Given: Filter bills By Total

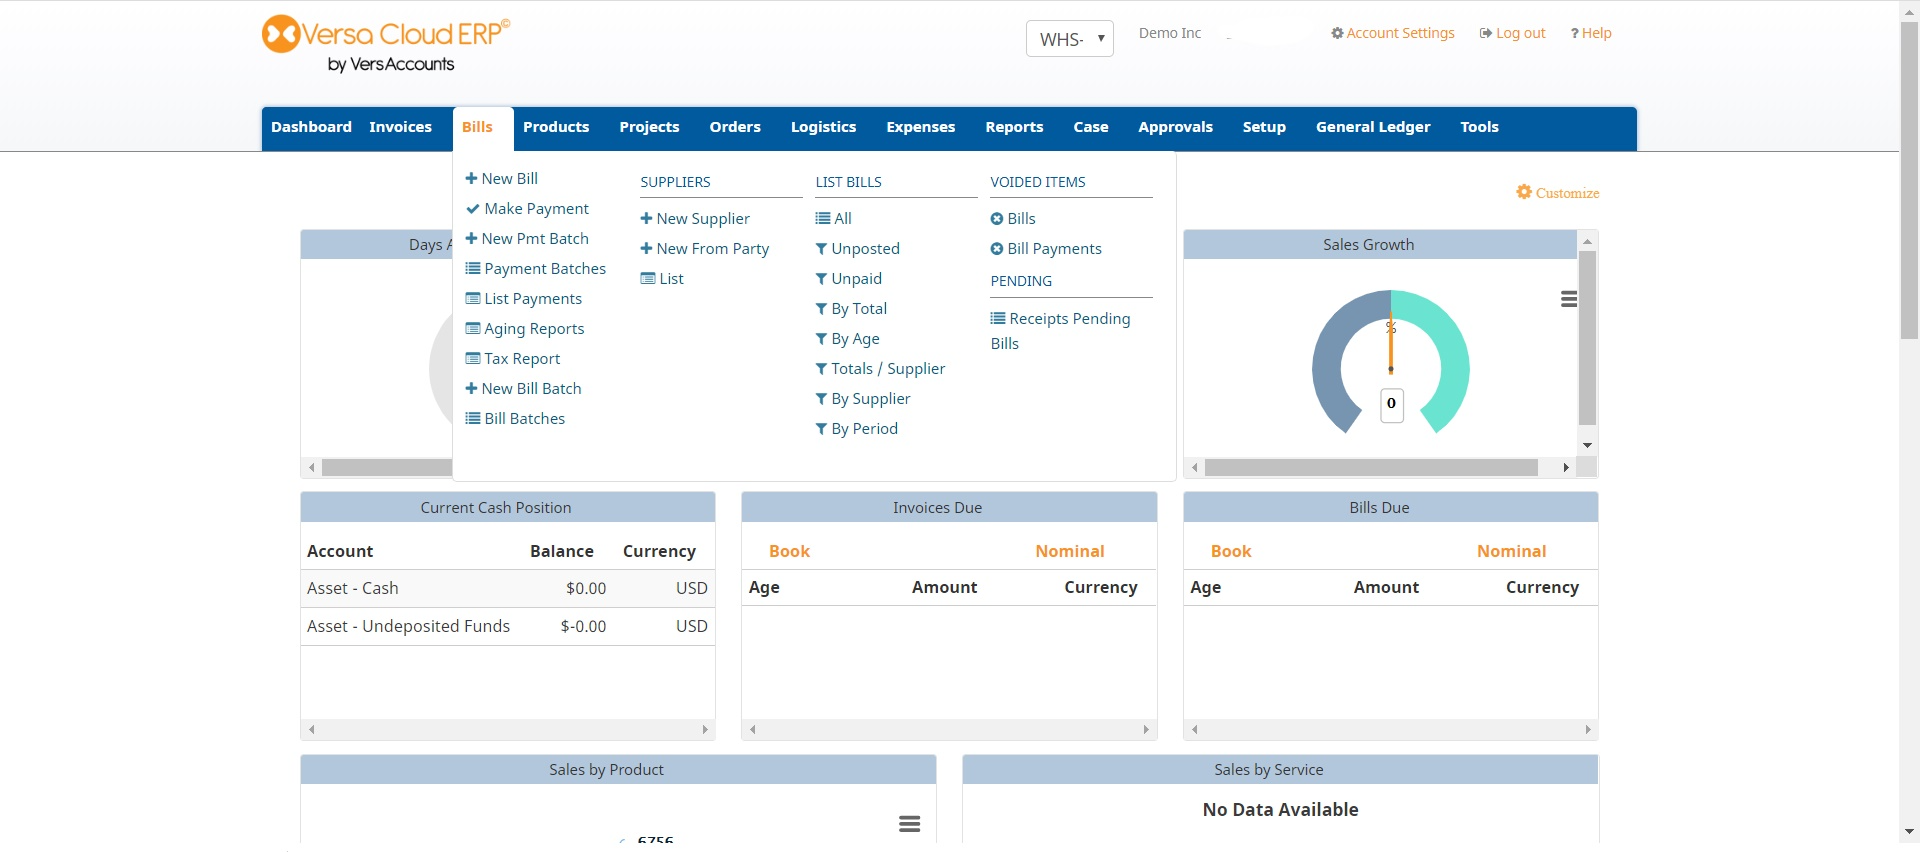Looking at the screenshot, I should [851, 308].
